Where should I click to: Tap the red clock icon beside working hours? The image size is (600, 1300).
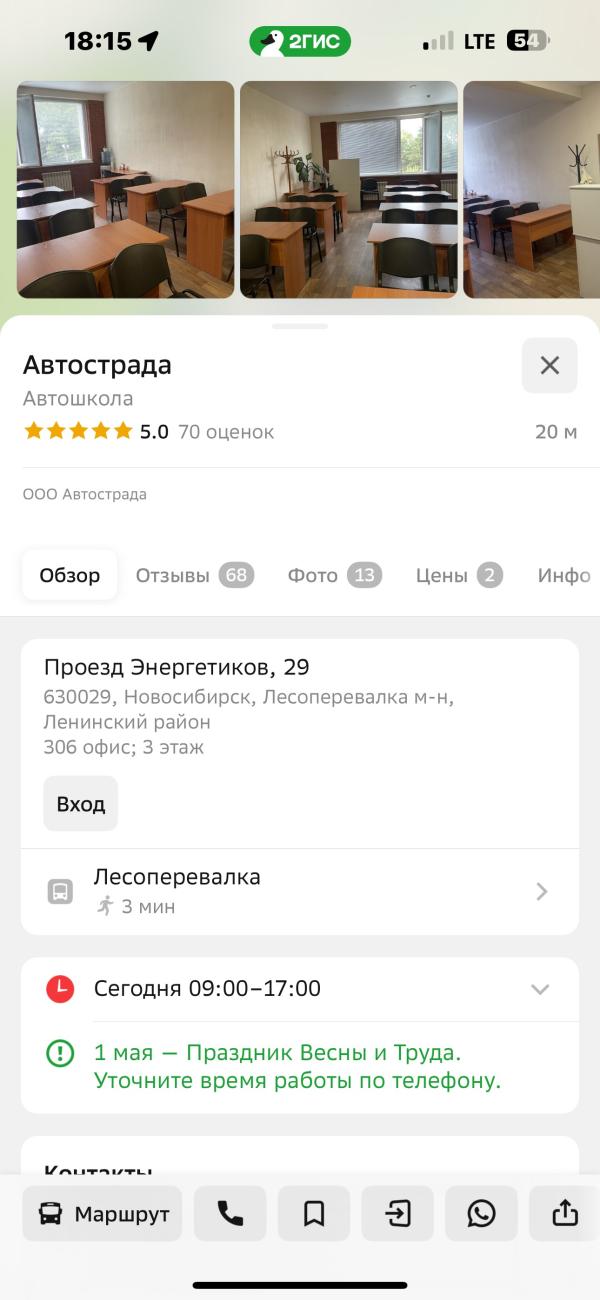58,988
